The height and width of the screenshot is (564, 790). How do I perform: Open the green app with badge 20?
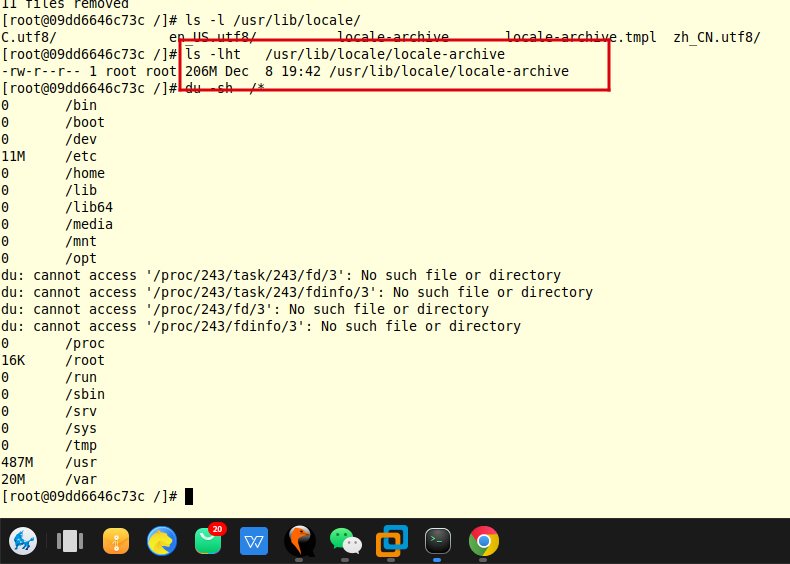[208, 541]
